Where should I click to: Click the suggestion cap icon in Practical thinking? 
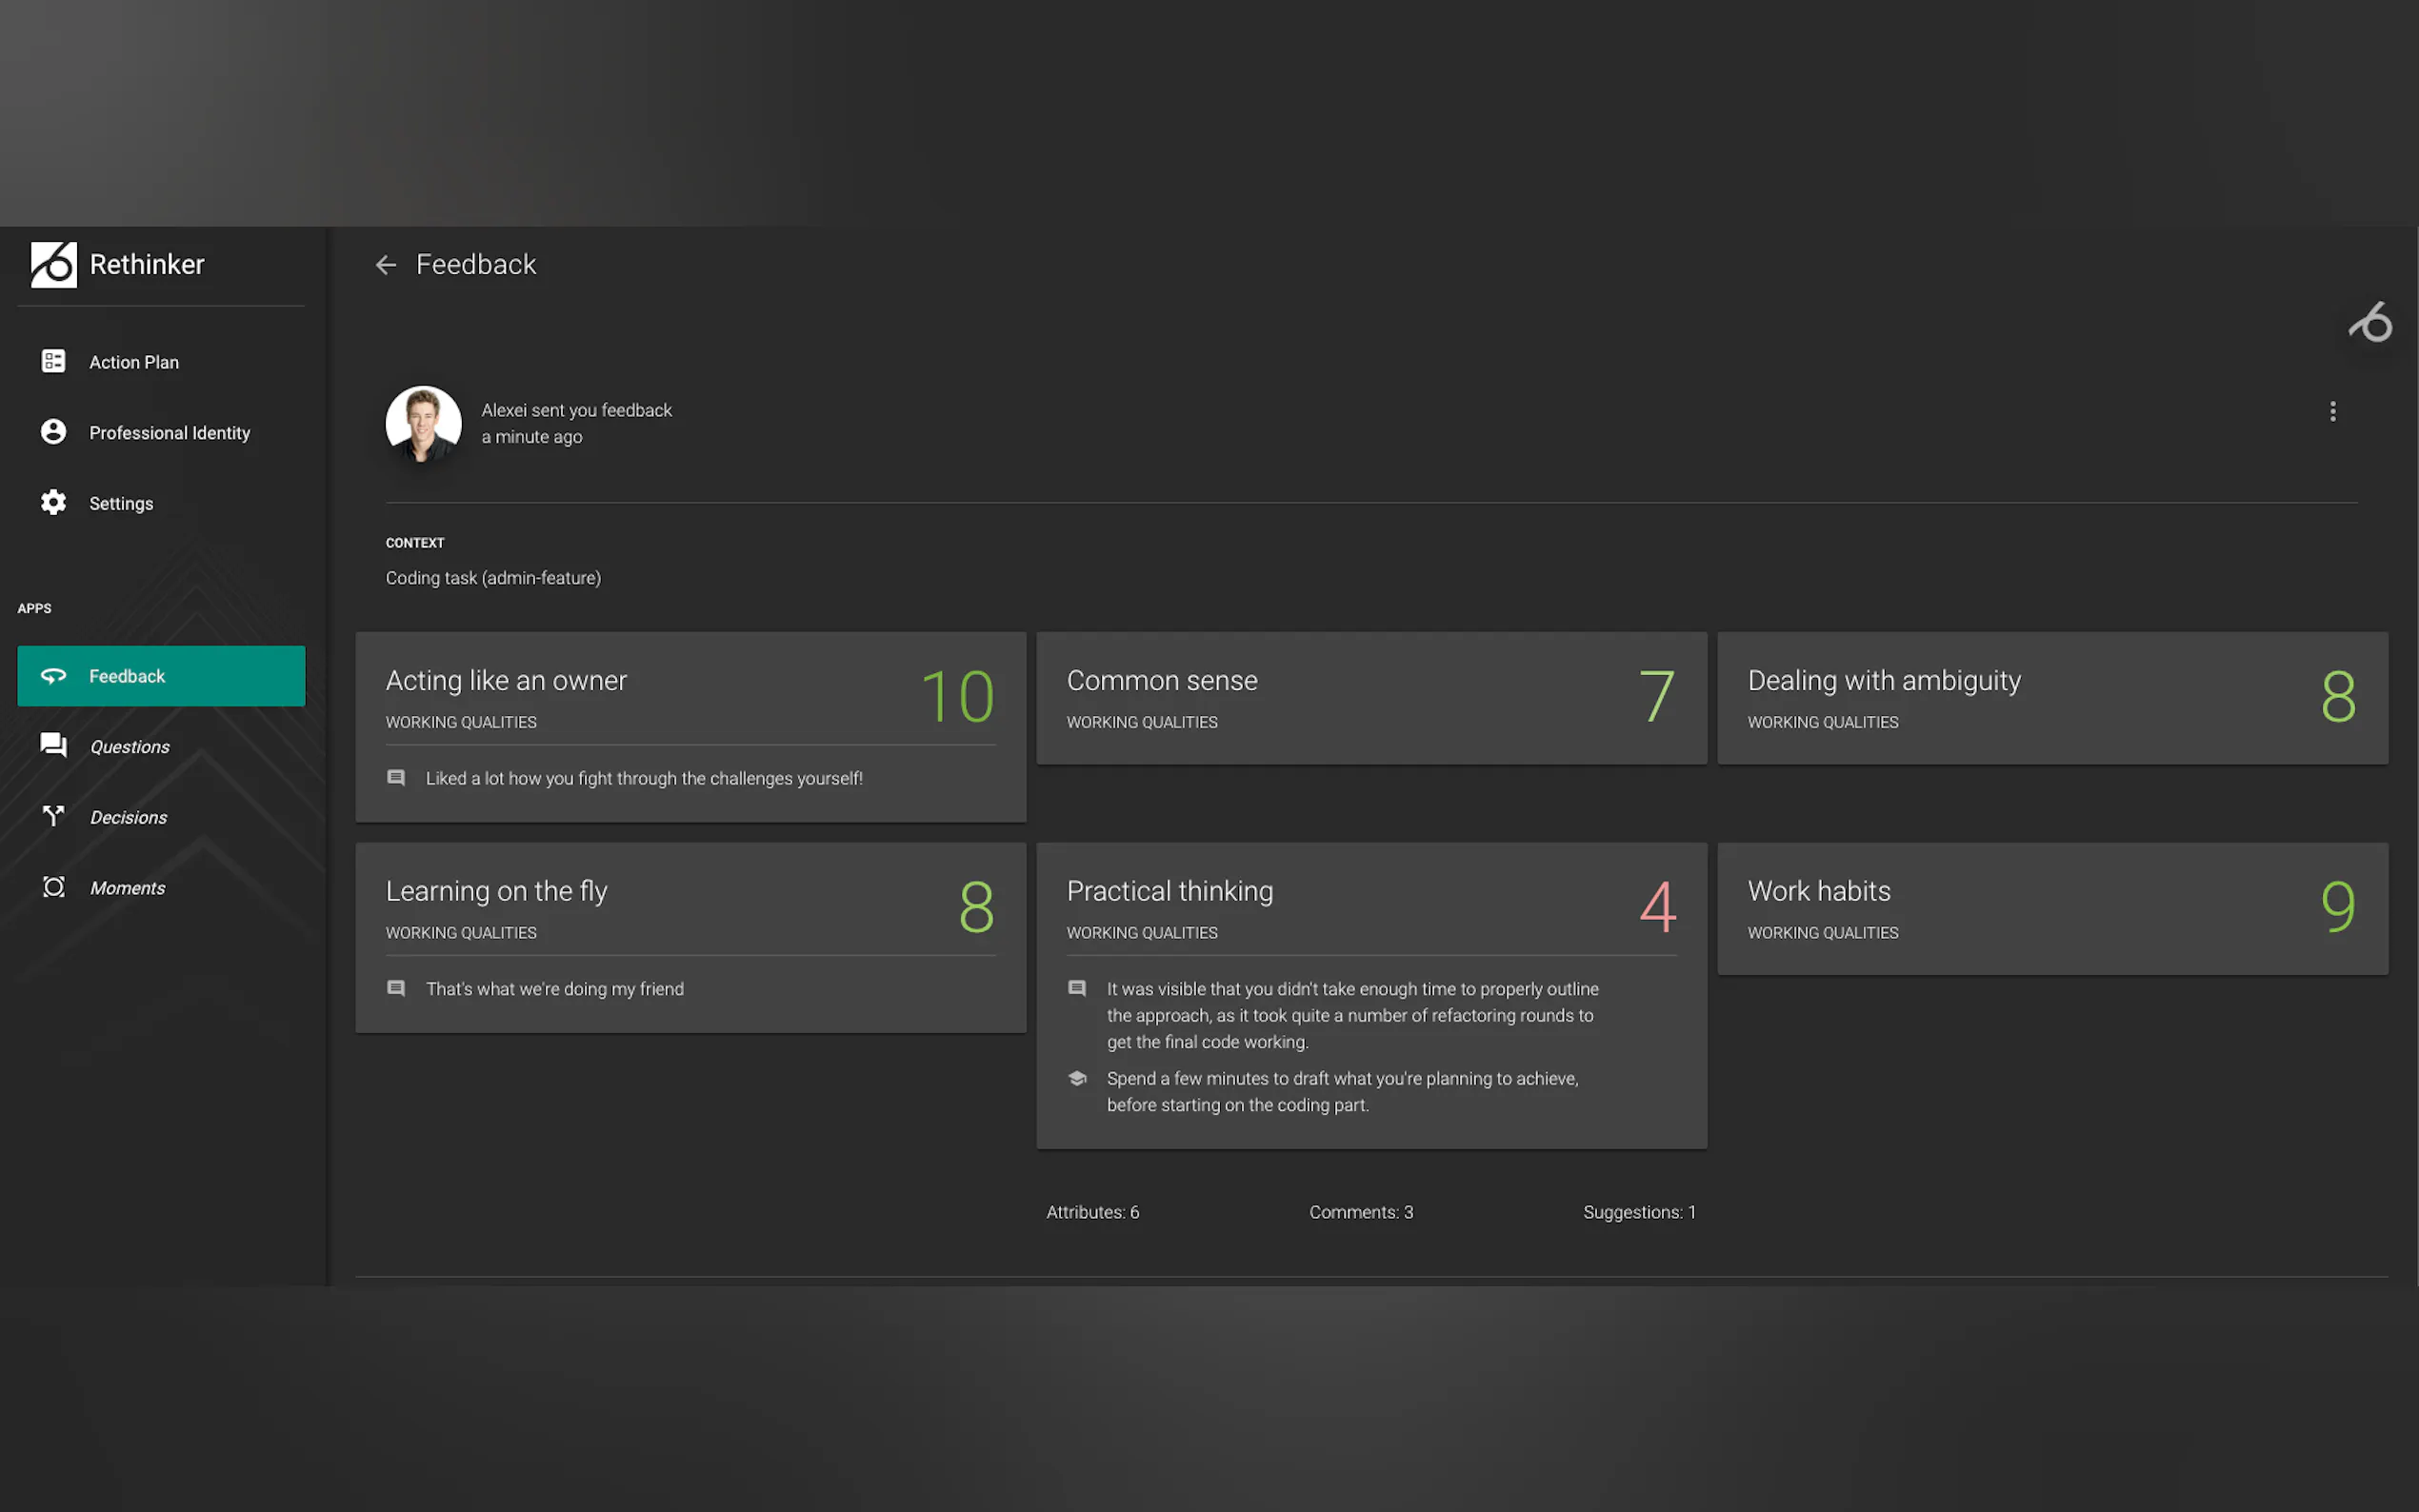(1077, 1078)
